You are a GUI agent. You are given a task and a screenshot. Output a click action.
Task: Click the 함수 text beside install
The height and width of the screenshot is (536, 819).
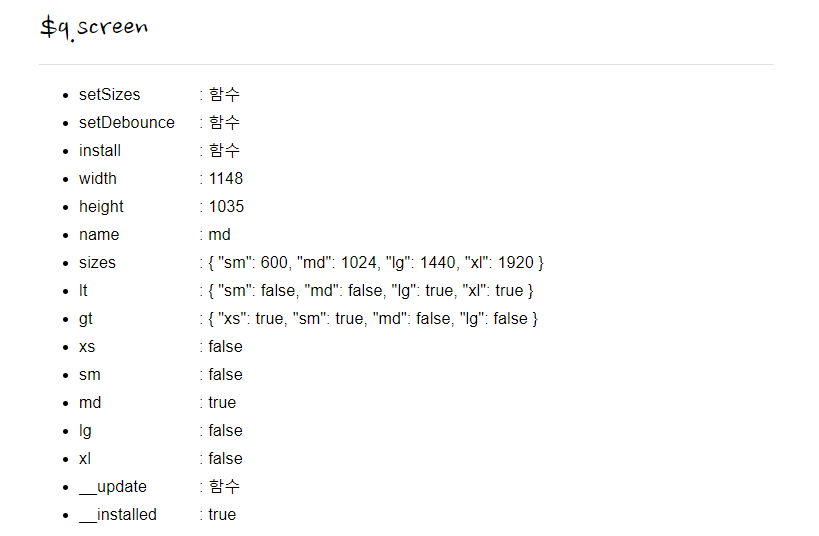click(225, 150)
